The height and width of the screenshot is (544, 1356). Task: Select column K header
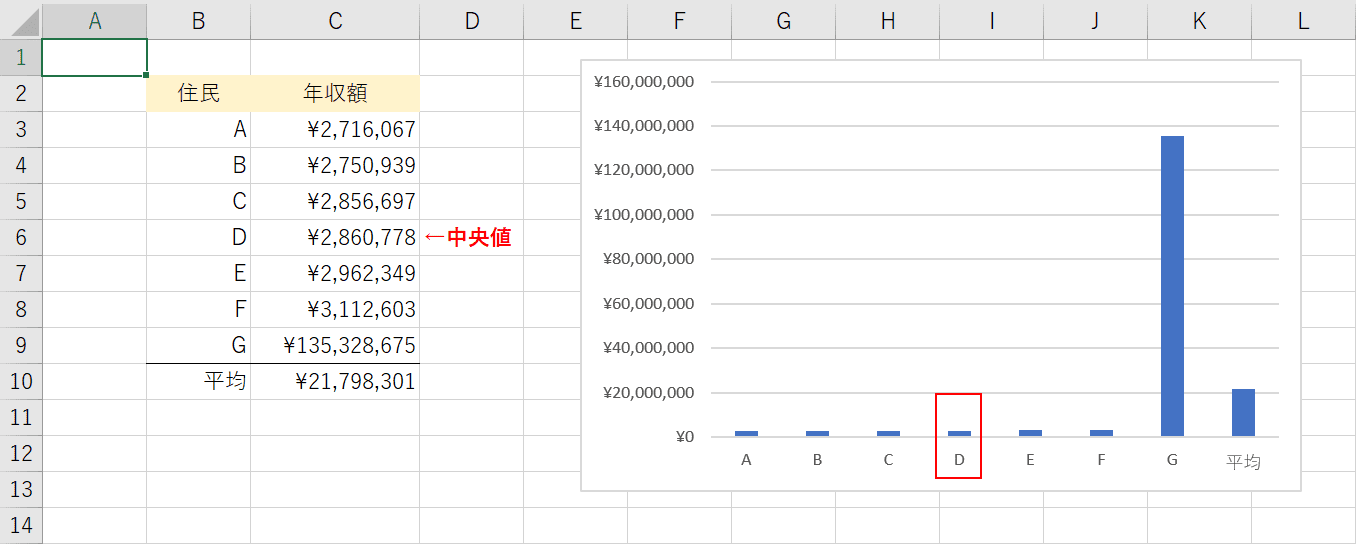pos(1199,21)
